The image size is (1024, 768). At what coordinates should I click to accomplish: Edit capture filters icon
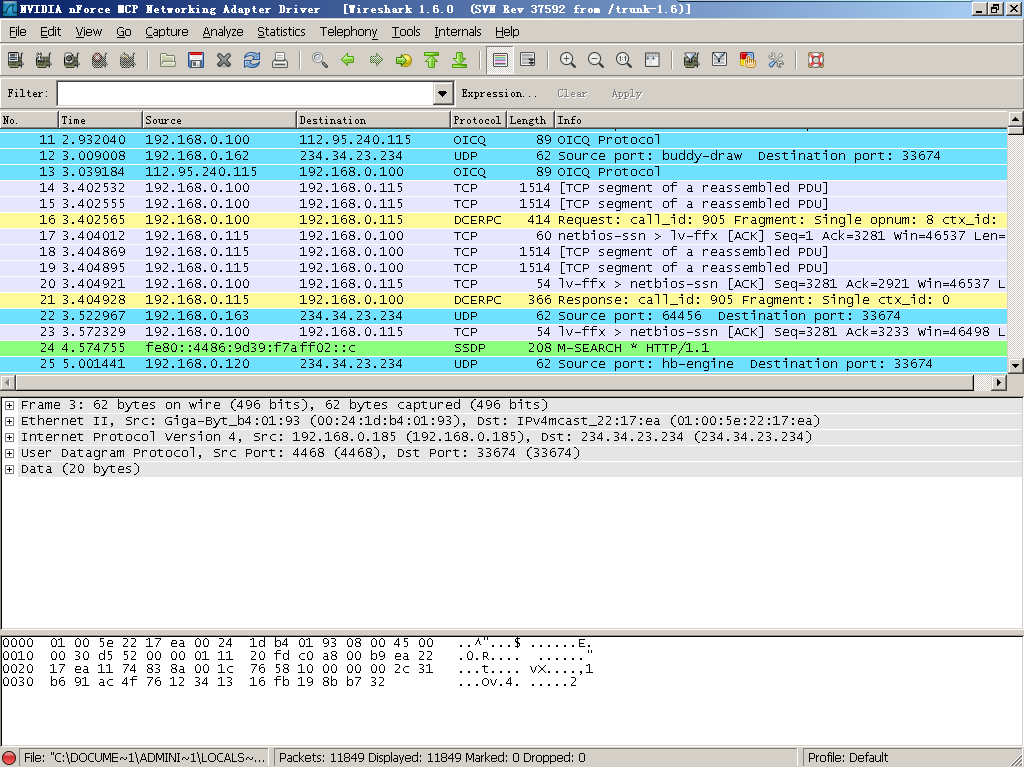click(x=692, y=60)
